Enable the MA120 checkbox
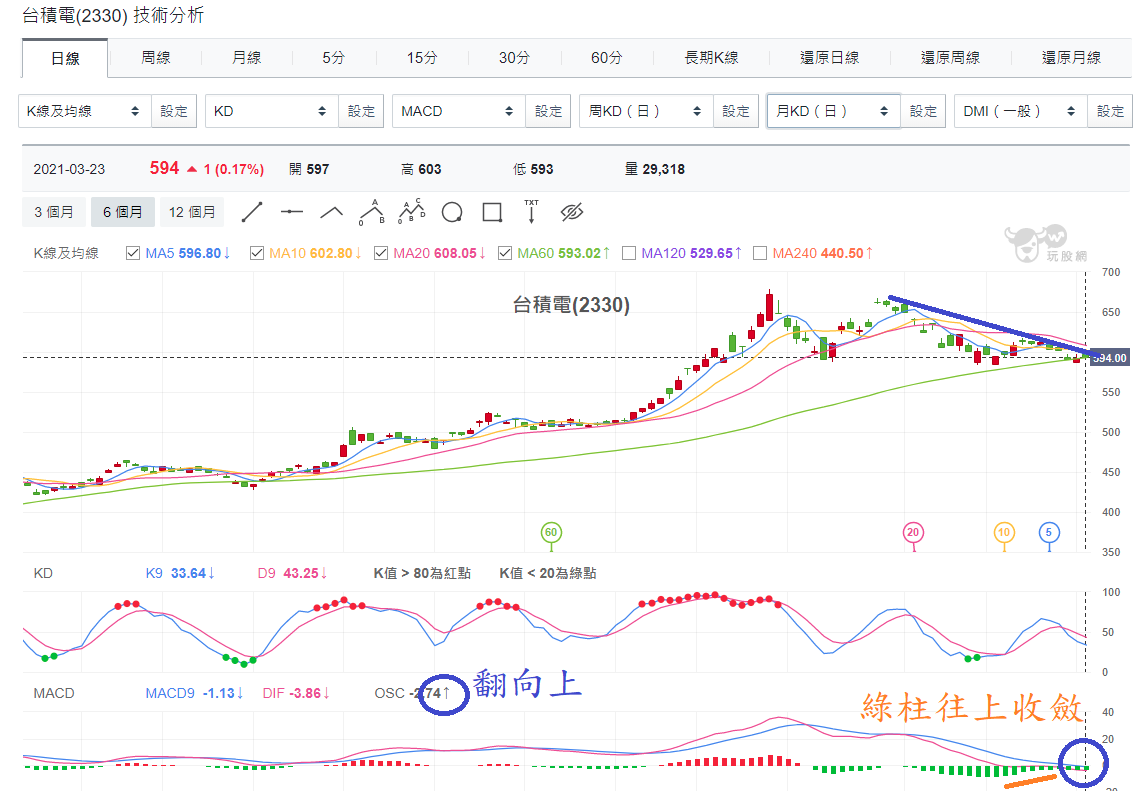This screenshot has width=1146, height=791. 629,254
